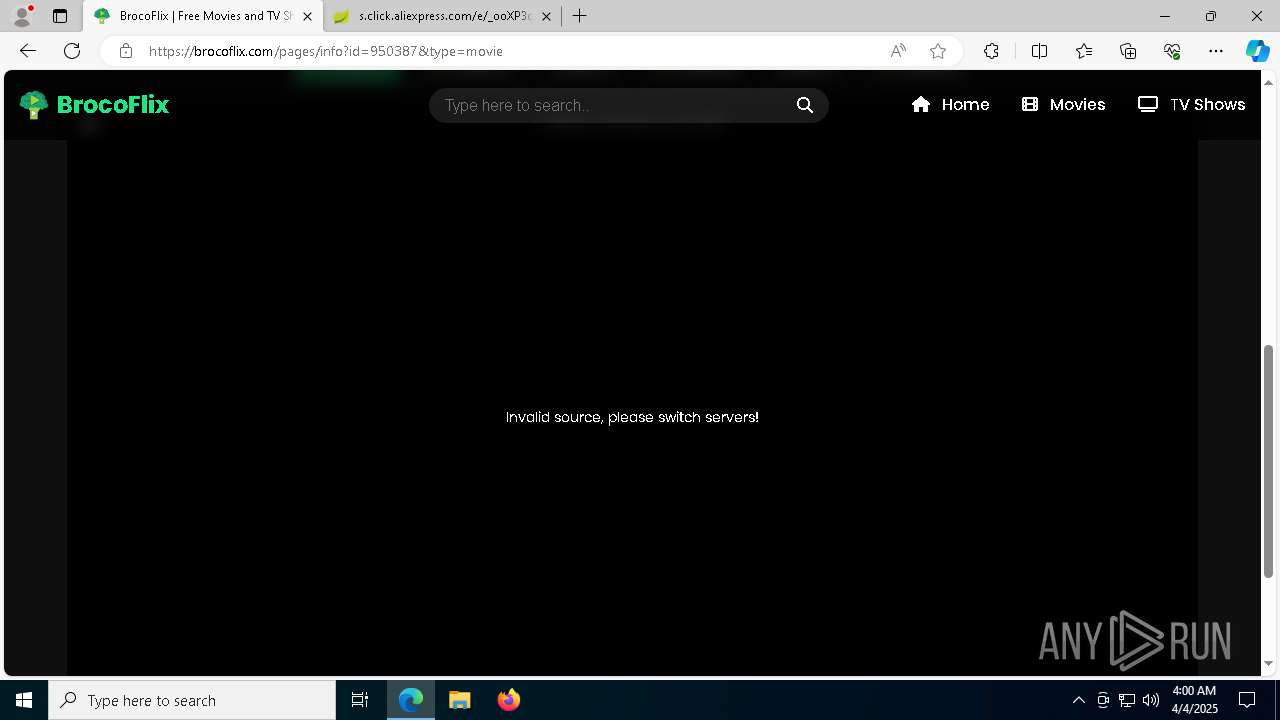Open File Explorer from taskbar

tap(460, 700)
